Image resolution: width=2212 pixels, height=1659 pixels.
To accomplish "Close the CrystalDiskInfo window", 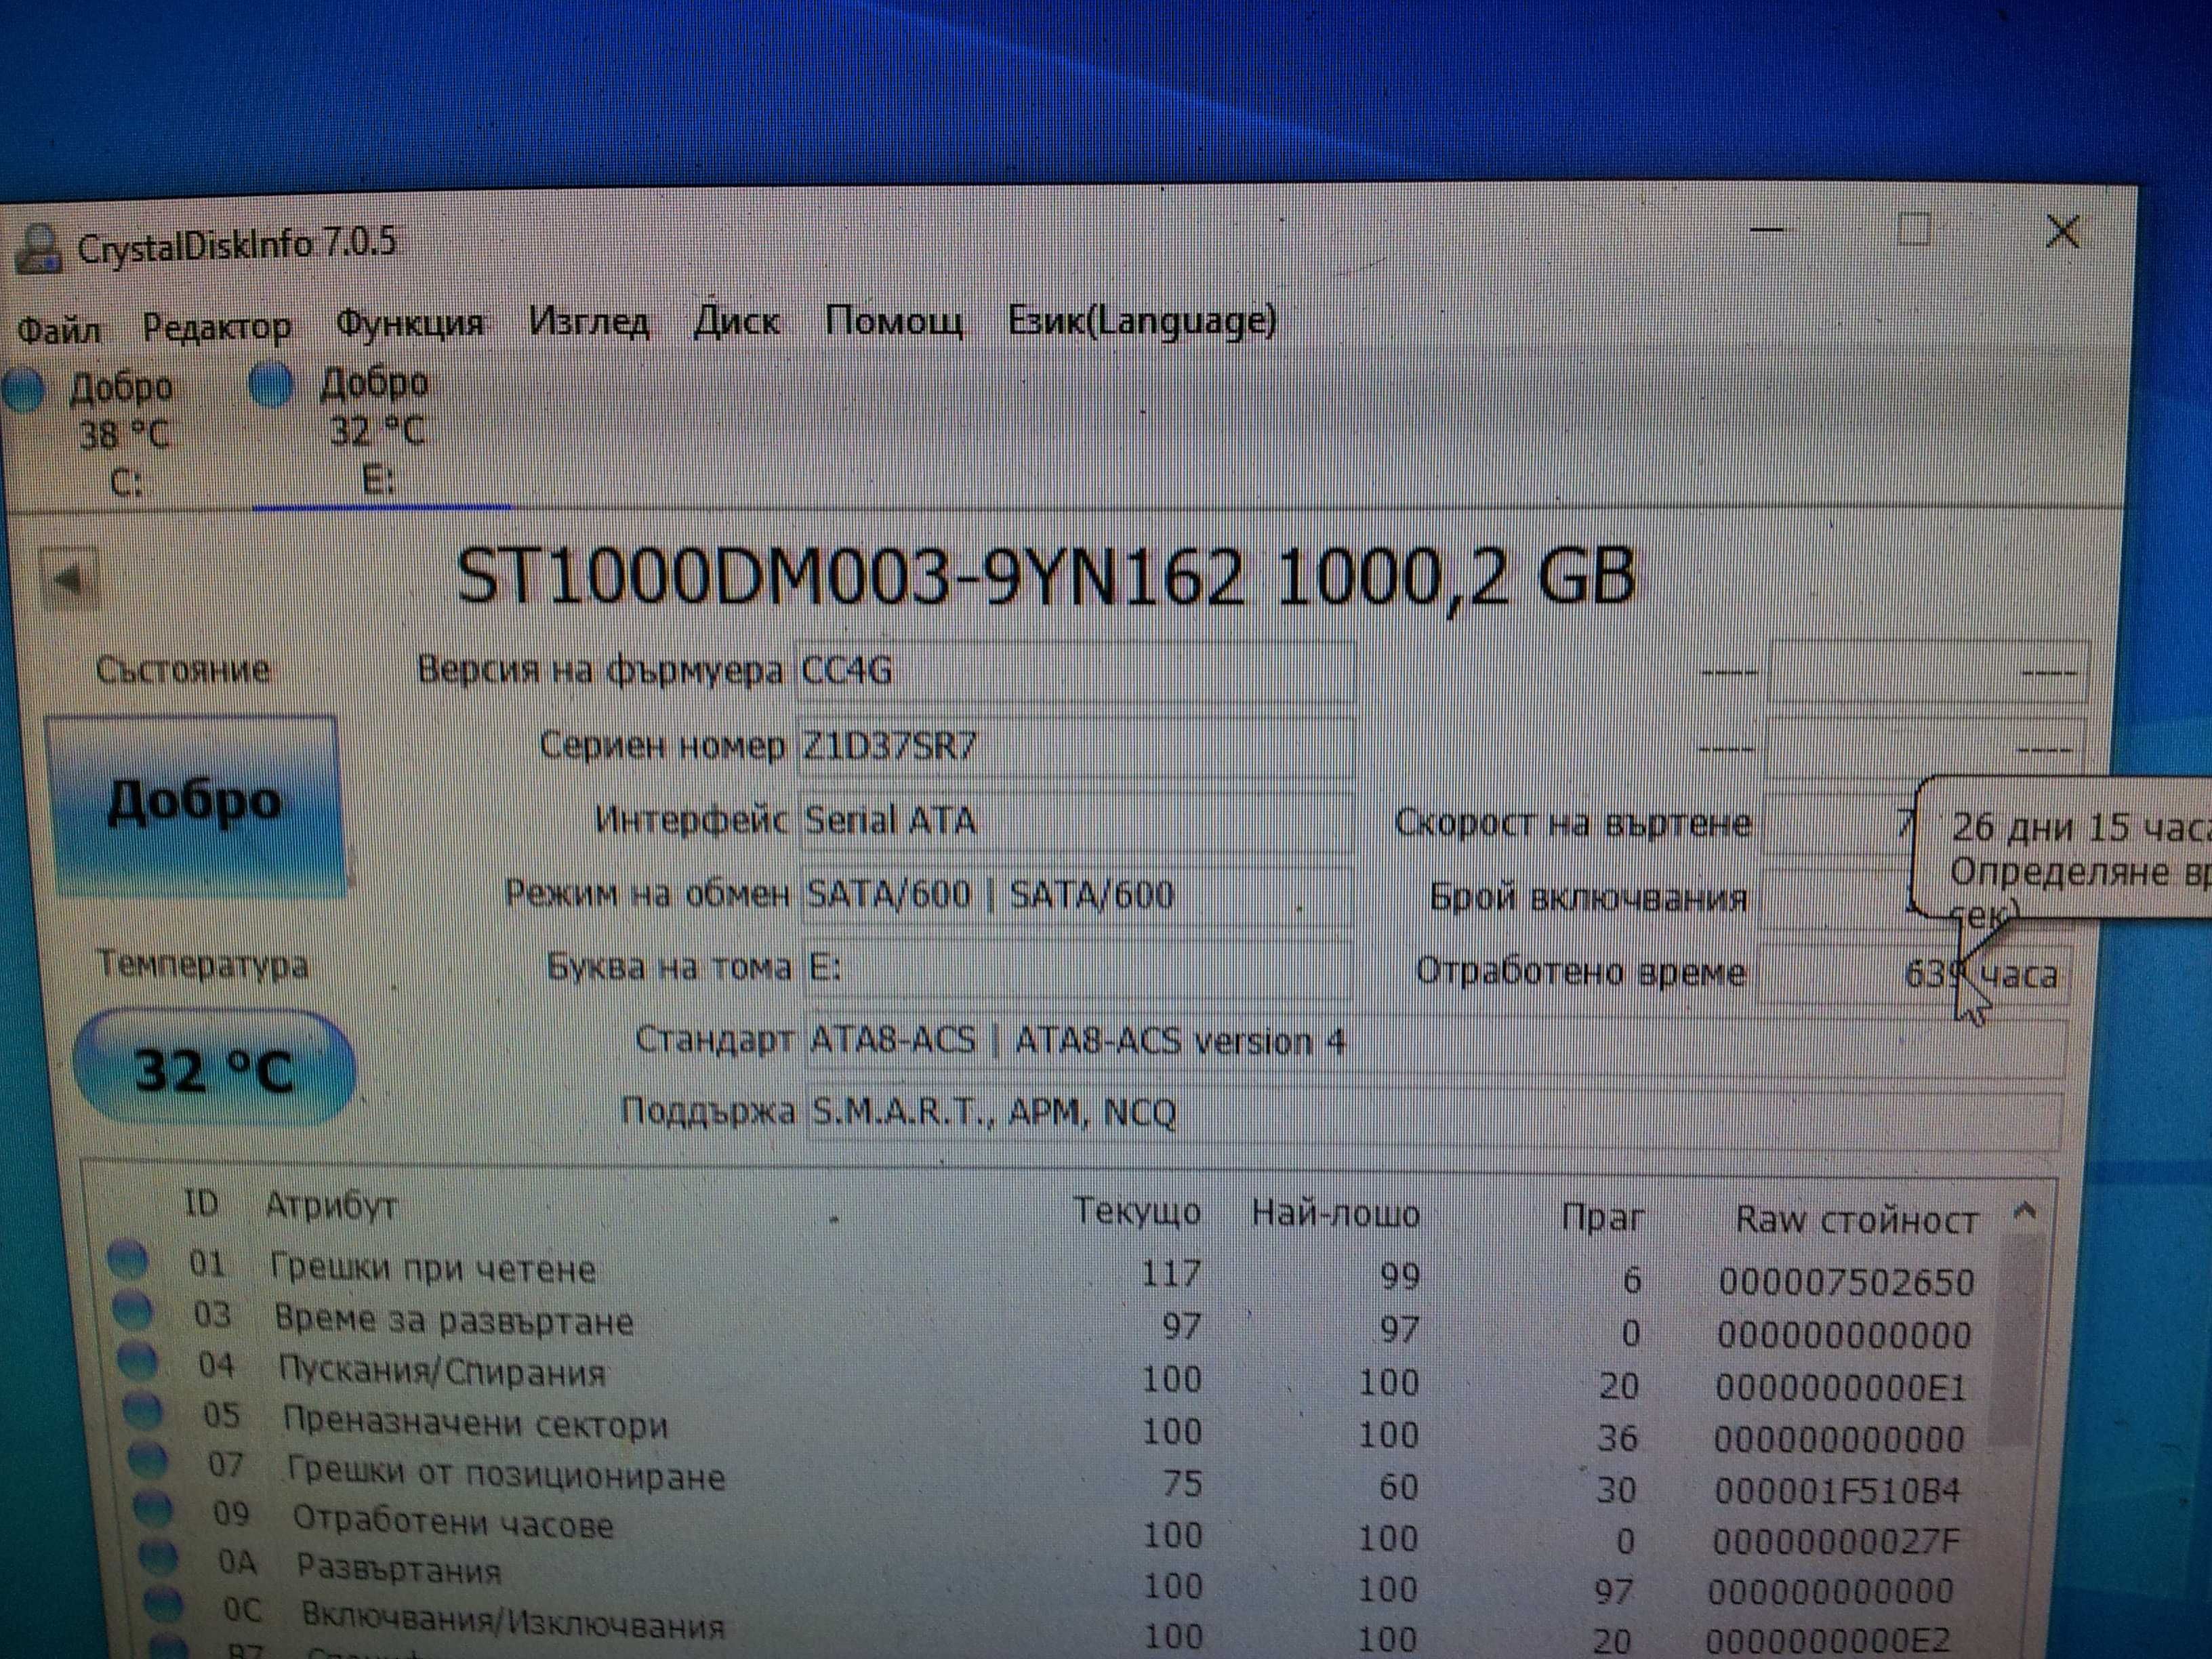I will point(2063,232).
